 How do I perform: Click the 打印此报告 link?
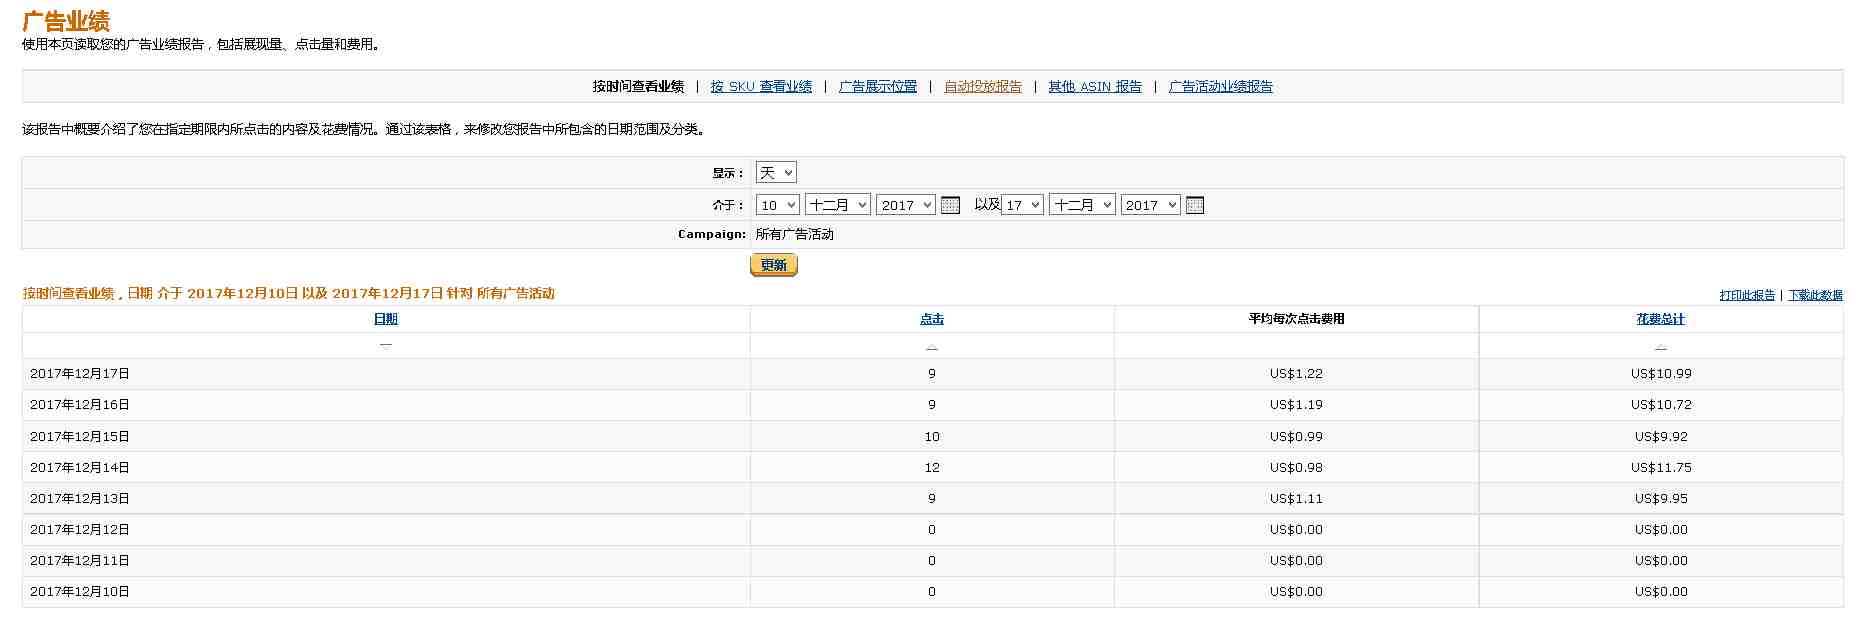pos(1747,295)
